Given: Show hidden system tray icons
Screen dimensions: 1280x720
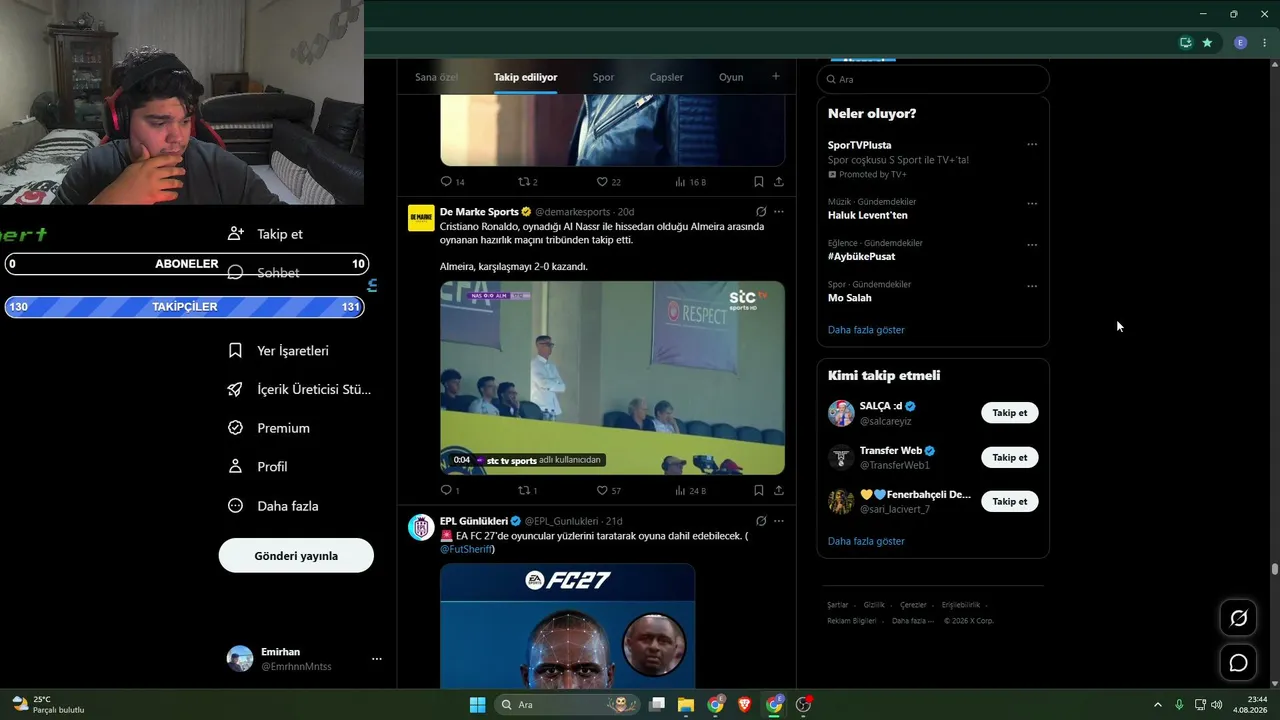Looking at the screenshot, I should 1158,704.
